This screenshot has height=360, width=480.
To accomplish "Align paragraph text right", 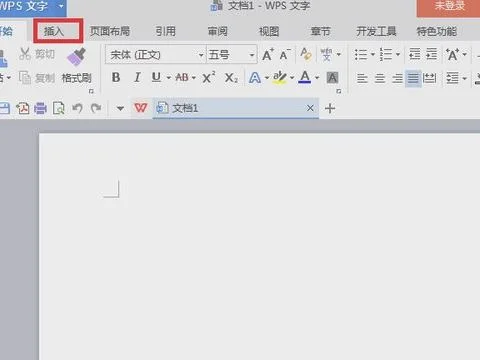I will pos(397,79).
